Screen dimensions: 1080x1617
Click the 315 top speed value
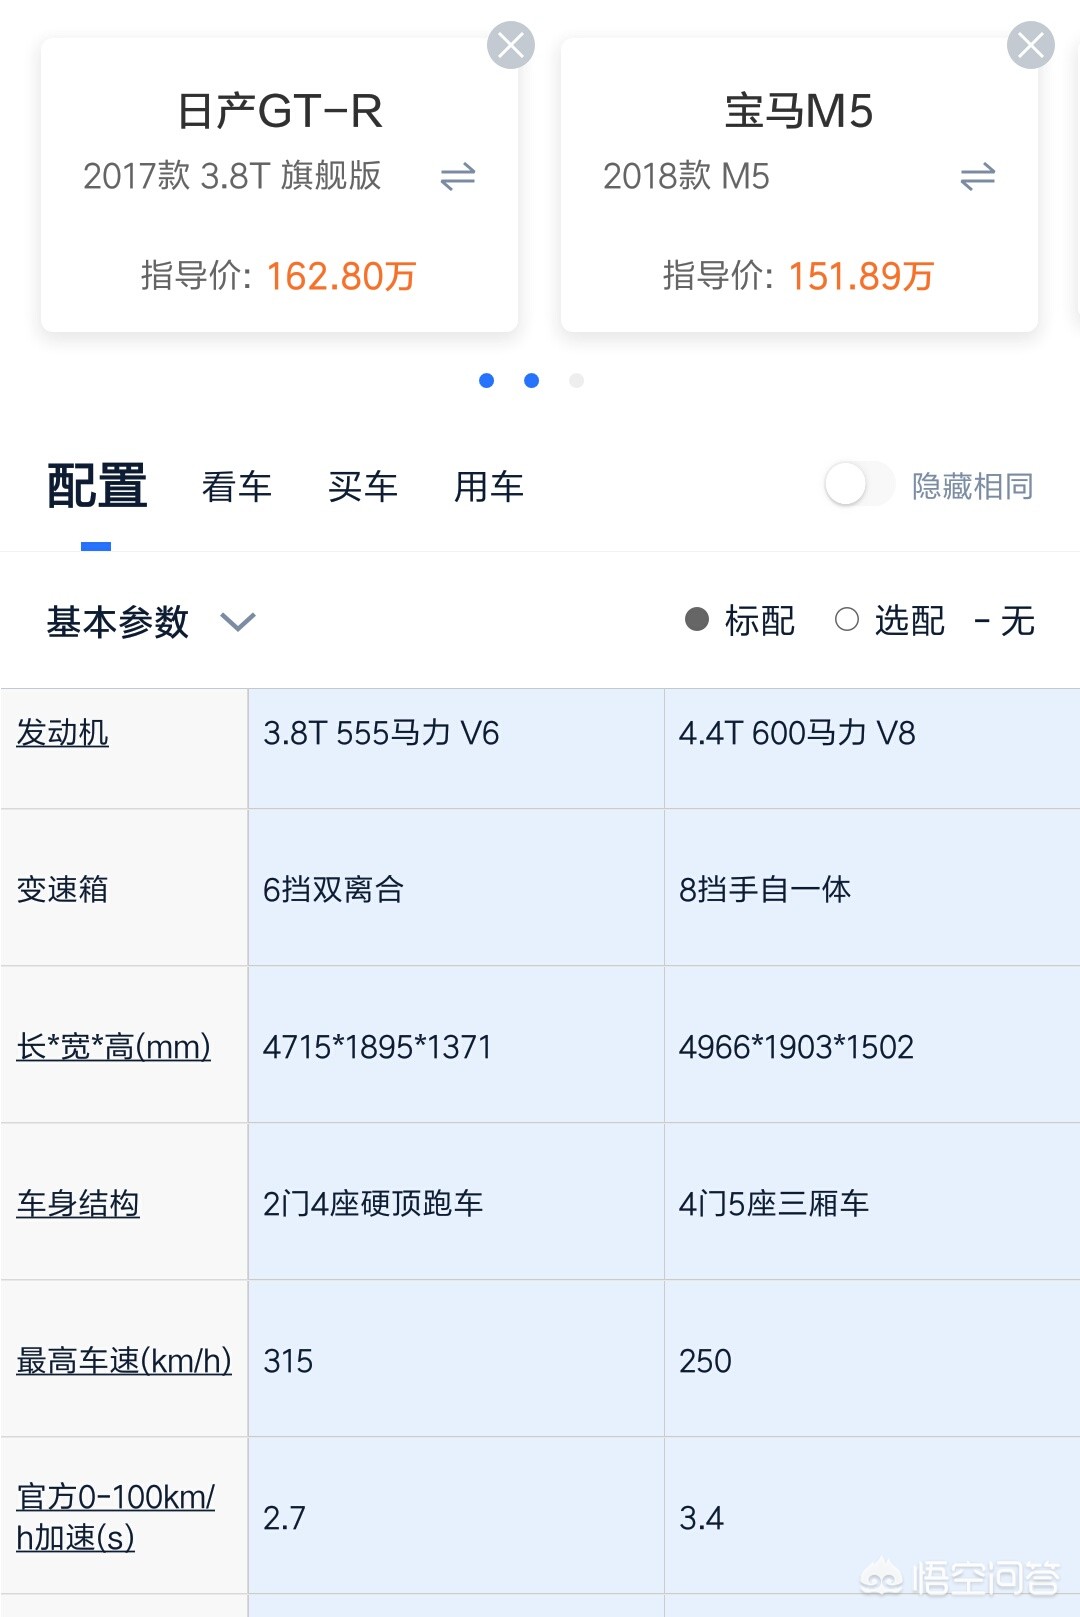point(288,1361)
